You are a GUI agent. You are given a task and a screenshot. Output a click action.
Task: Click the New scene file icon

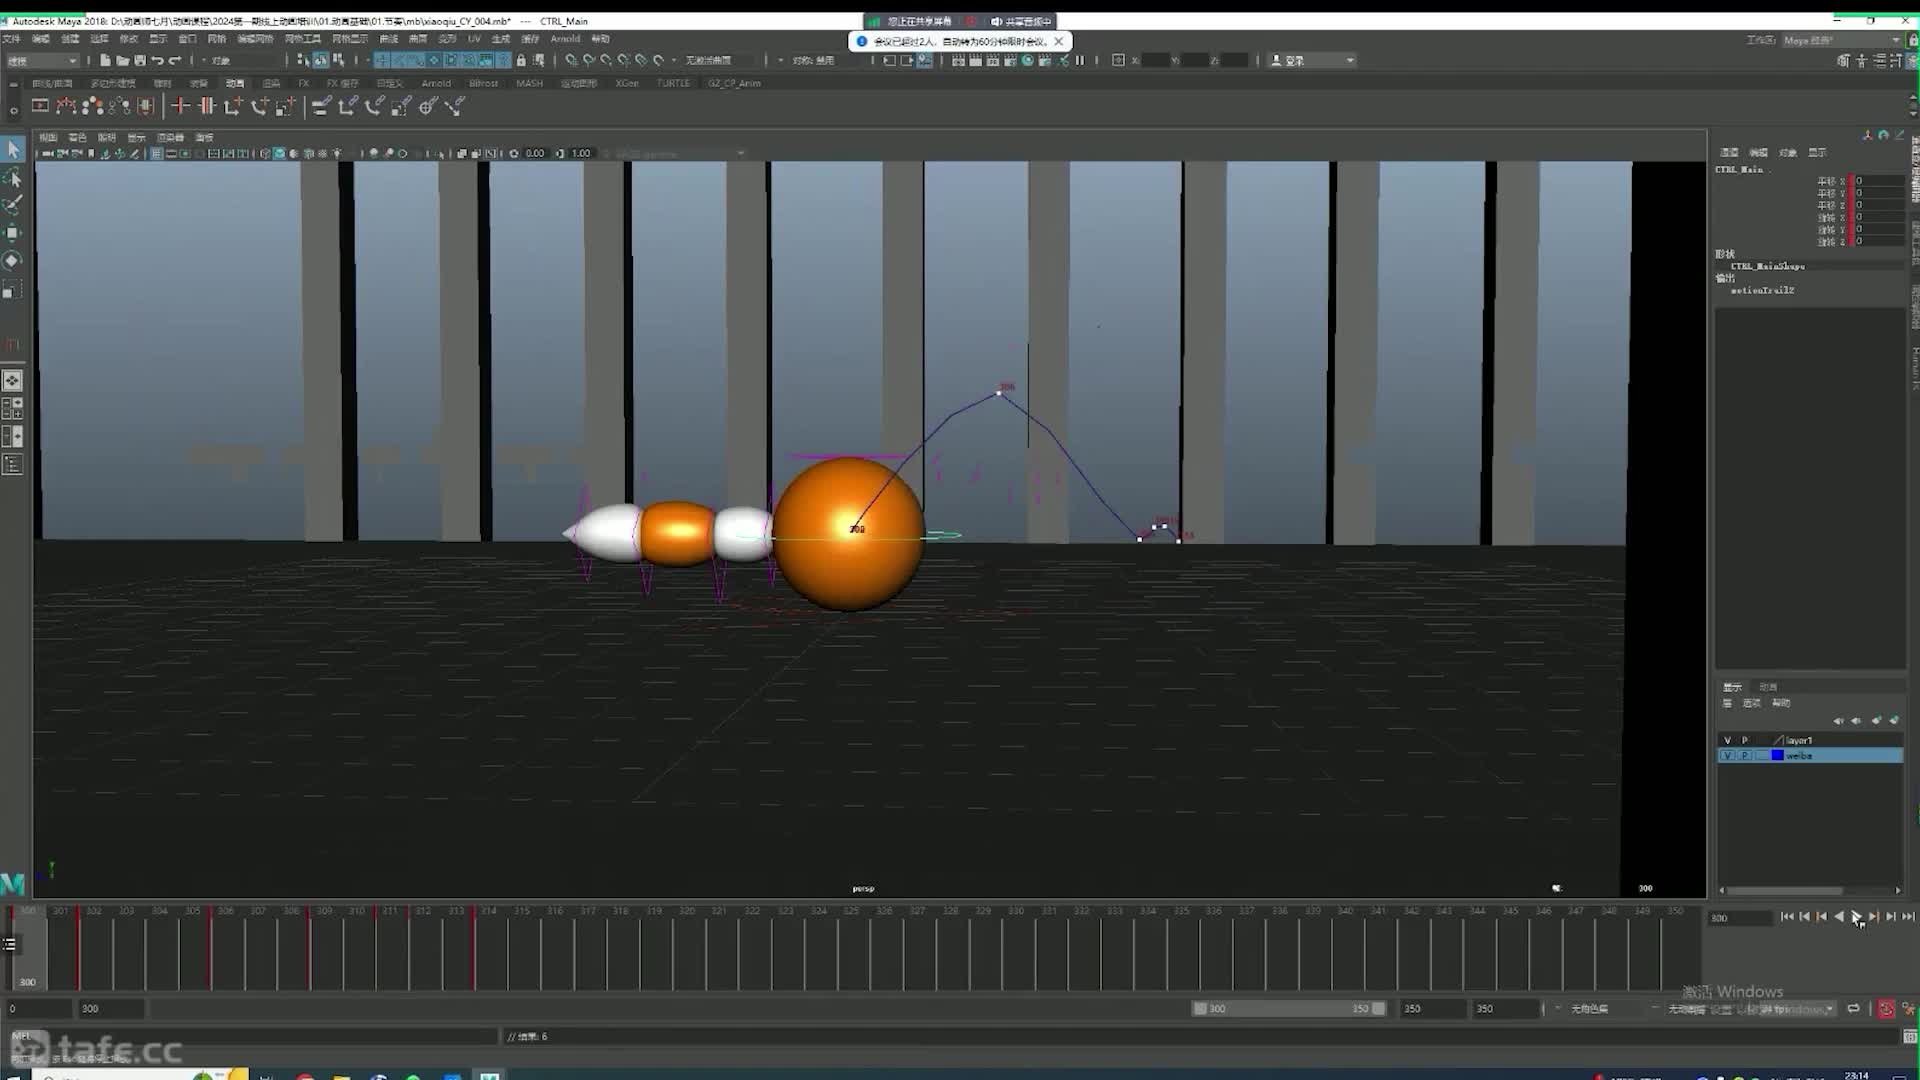pyautogui.click(x=105, y=60)
